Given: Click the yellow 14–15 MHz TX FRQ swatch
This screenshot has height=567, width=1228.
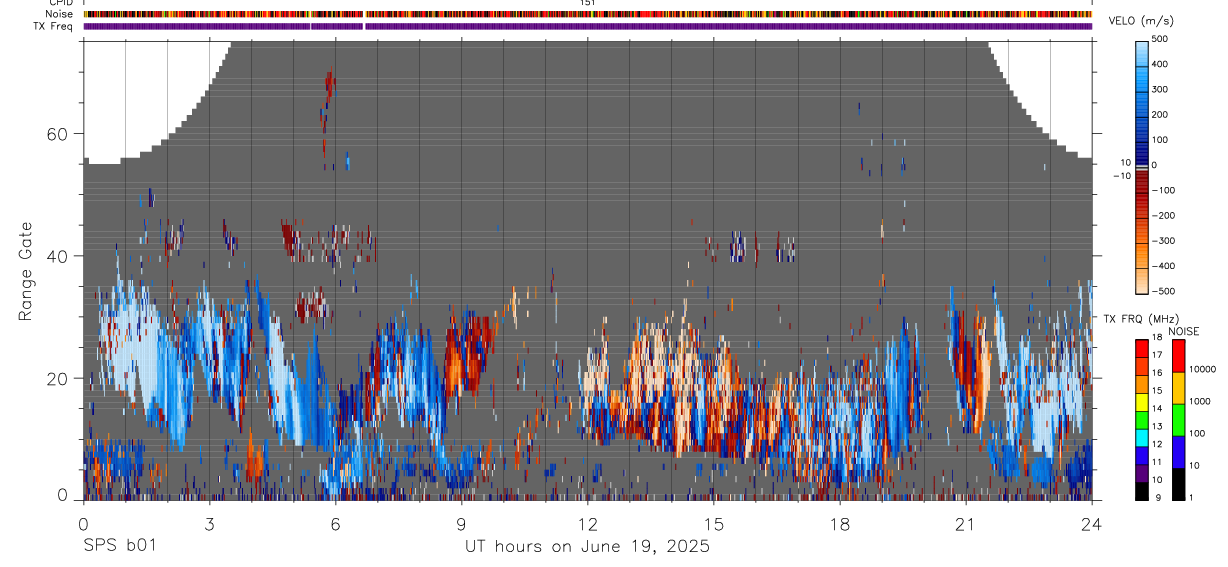Looking at the screenshot, I should 1141,402.
